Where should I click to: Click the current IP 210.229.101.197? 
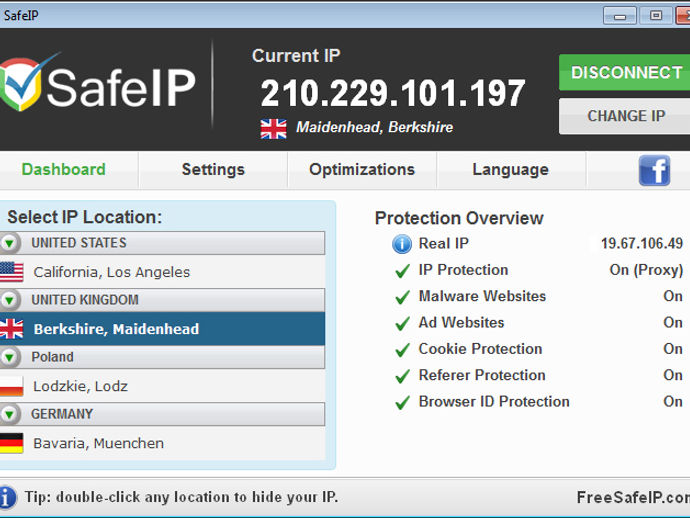[x=393, y=93]
